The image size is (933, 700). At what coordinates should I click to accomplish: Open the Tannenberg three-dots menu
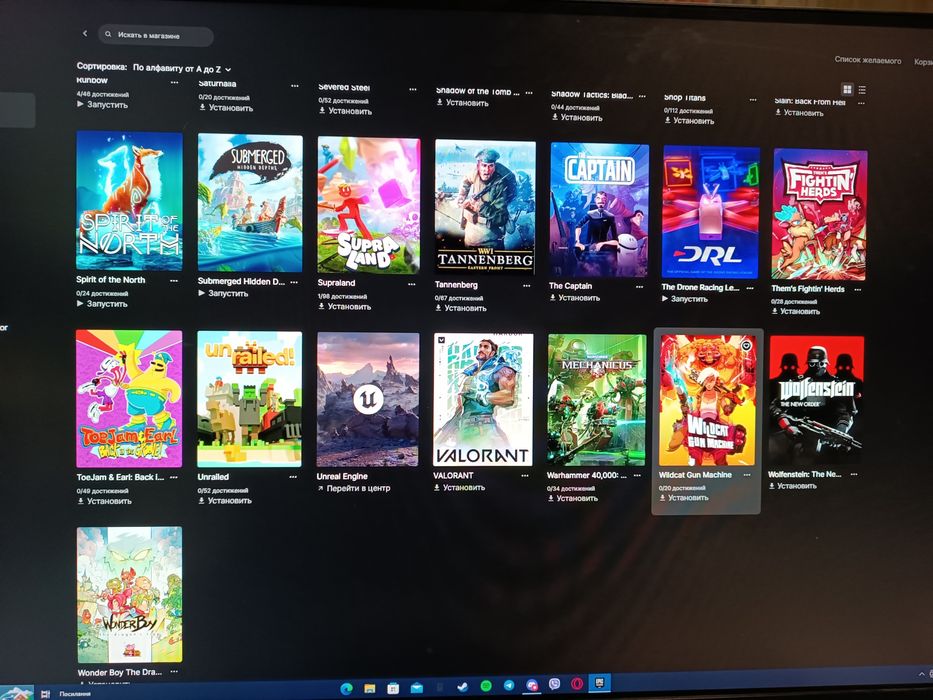527,286
